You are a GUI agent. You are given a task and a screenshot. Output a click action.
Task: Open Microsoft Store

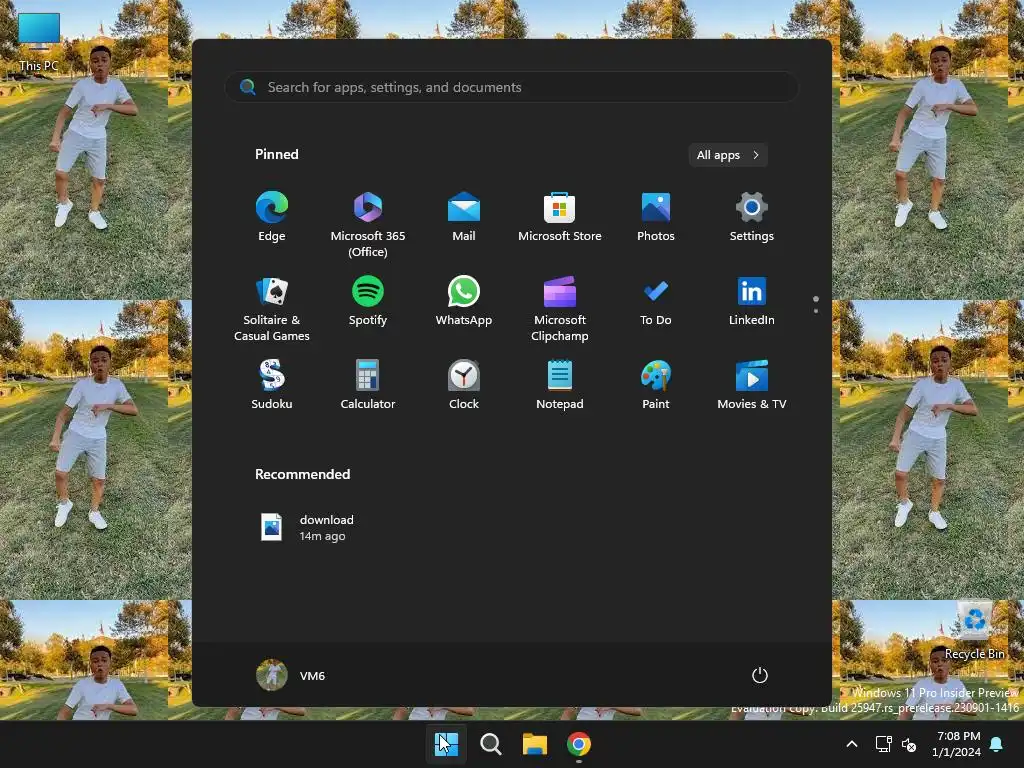click(560, 217)
